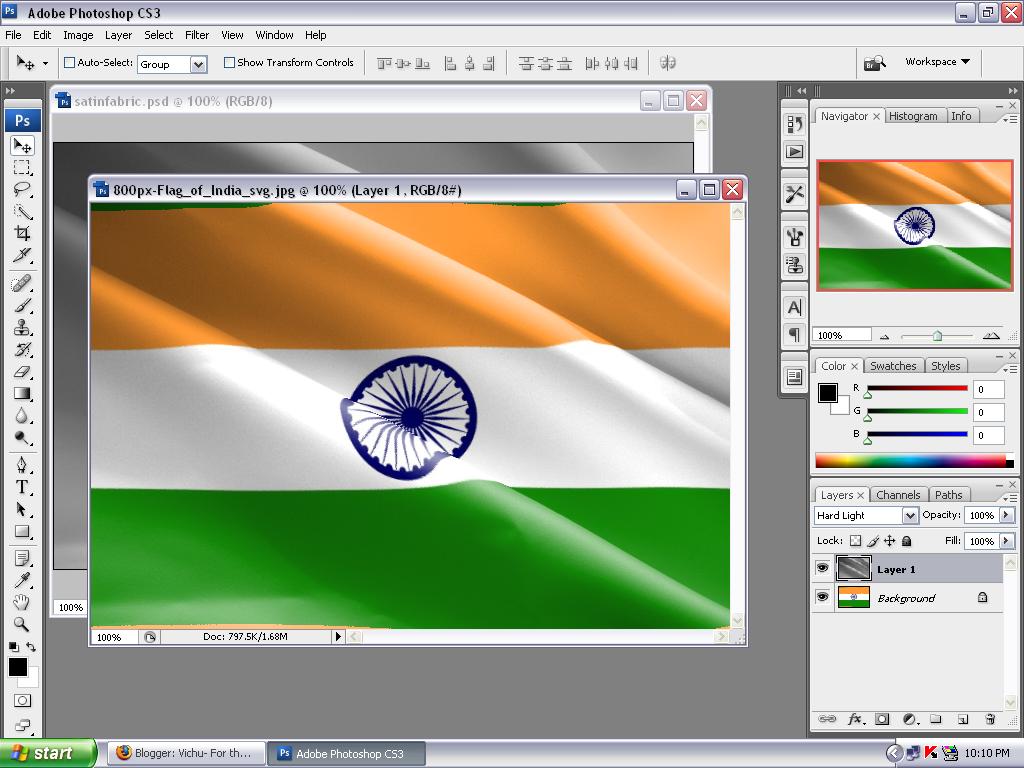Viewport: 1024px width, 768px height.
Task: Open the Hard Light blend mode dropdown
Action: click(910, 515)
